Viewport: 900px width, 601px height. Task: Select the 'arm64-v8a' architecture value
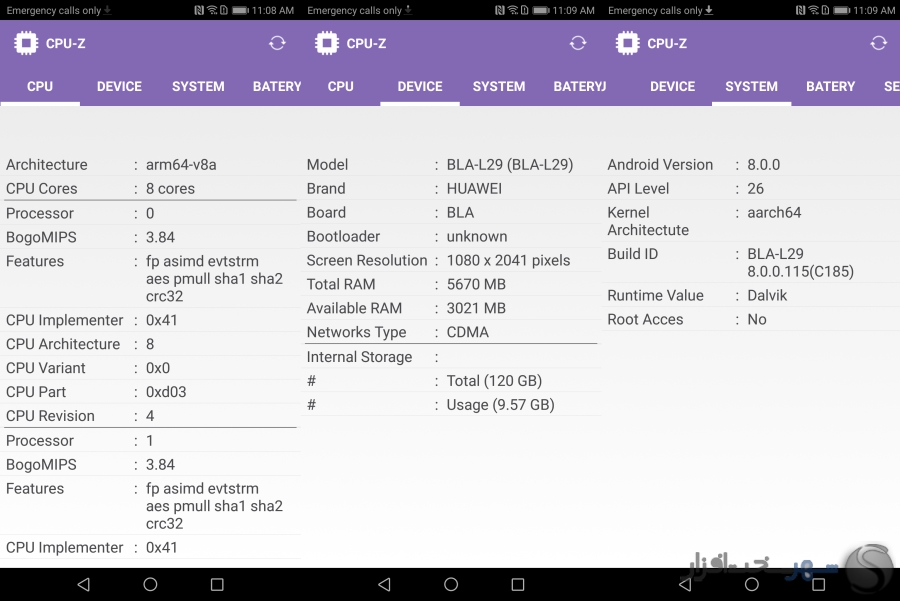click(181, 165)
